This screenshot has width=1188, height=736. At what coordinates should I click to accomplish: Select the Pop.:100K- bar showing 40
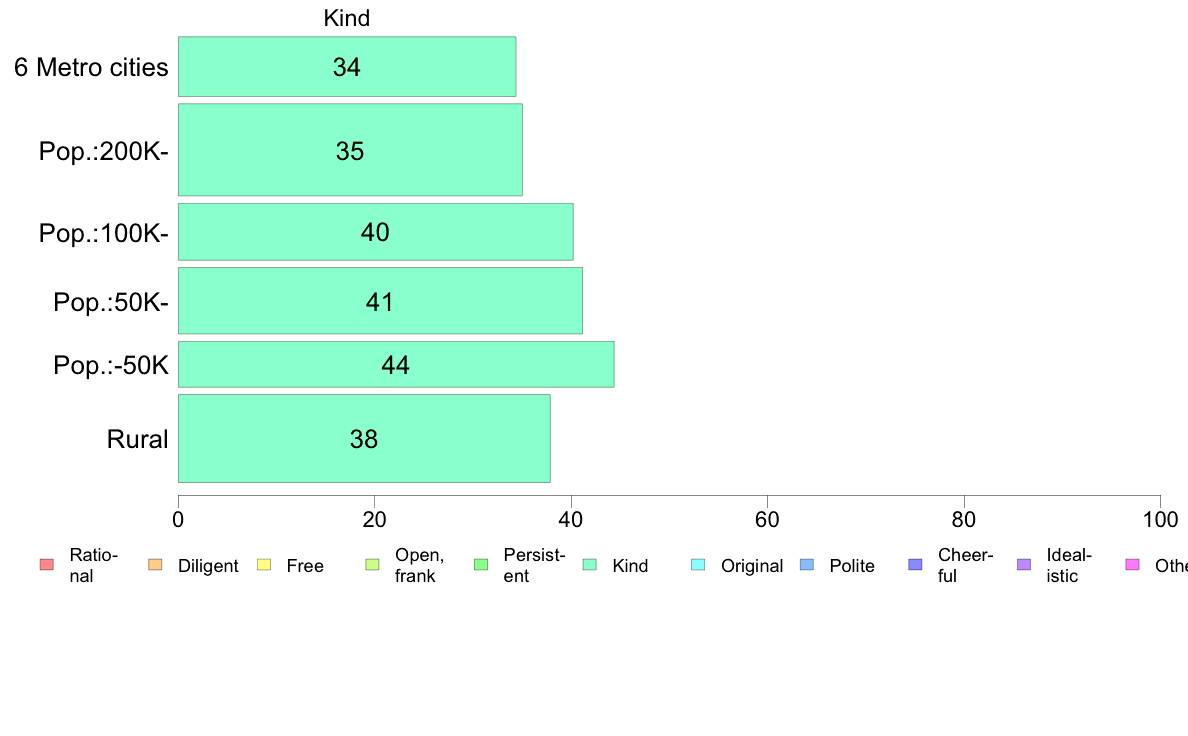(376, 232)
